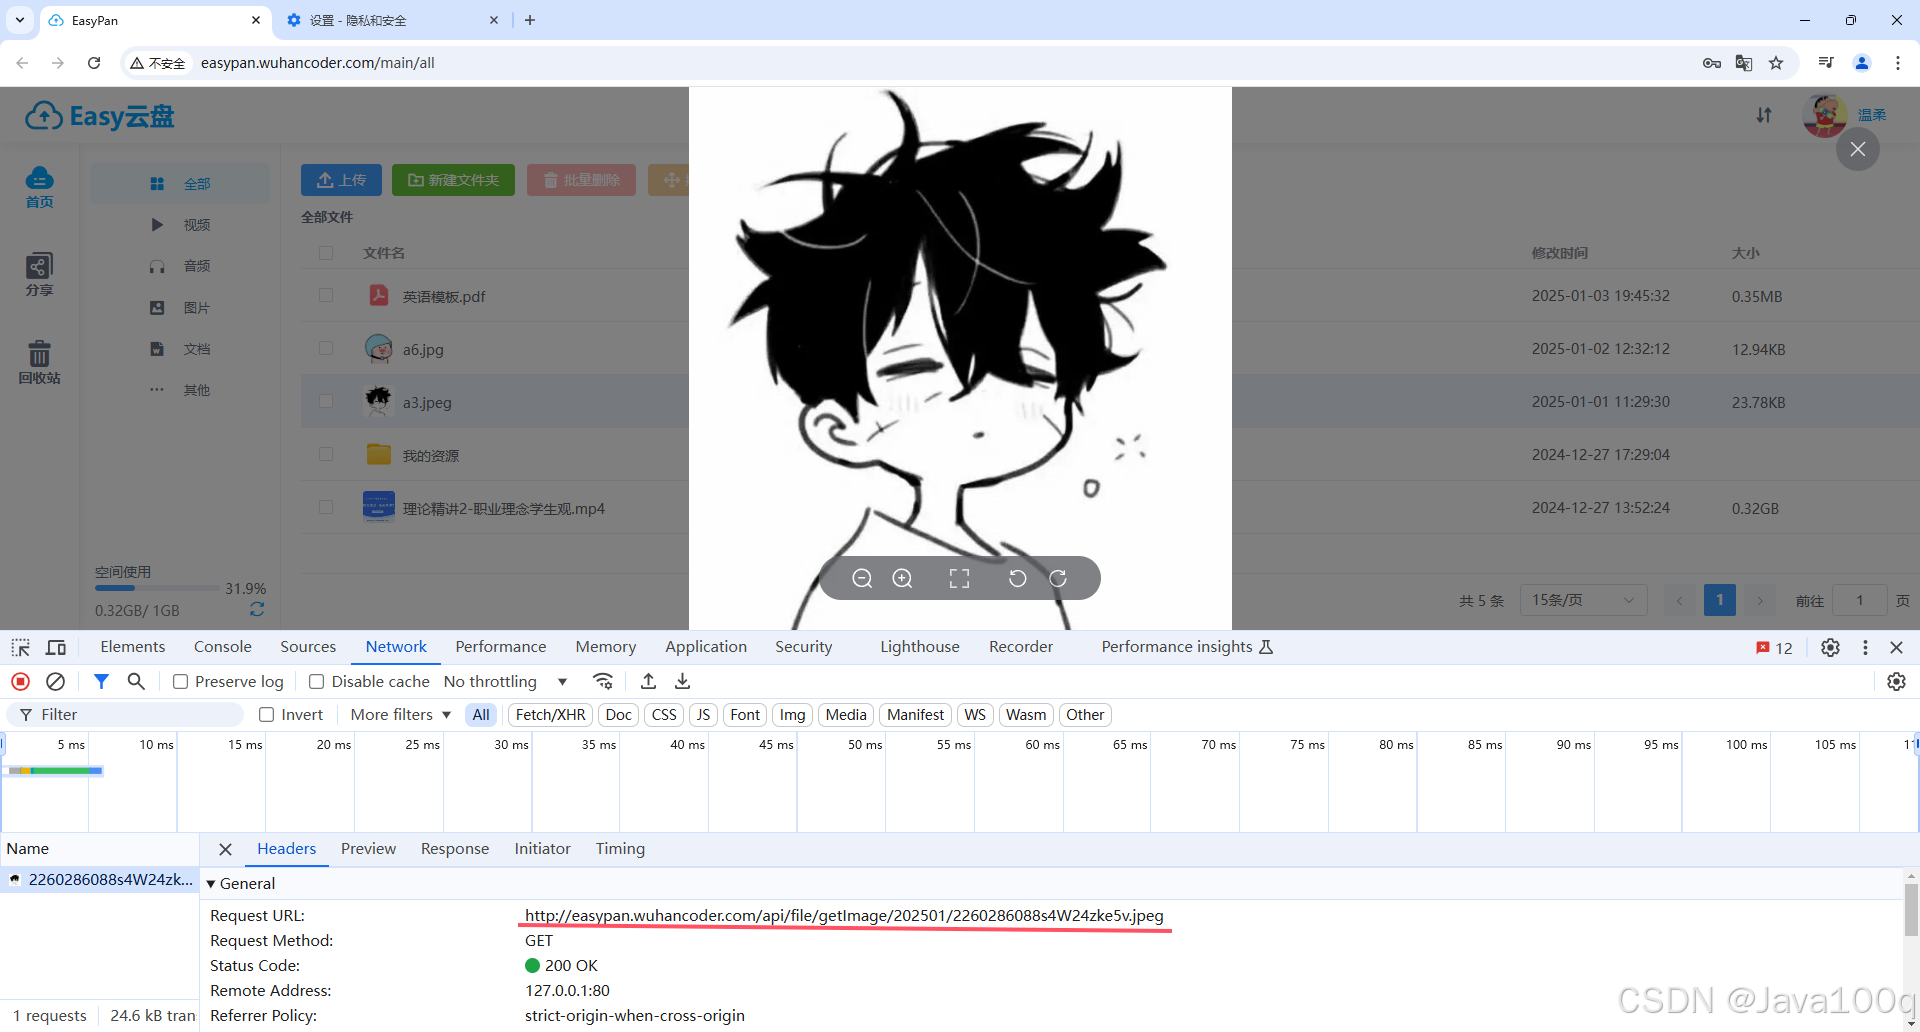Open No throttling dropdown
This screenshot has width=1920, height=1032.
point(505,681)
